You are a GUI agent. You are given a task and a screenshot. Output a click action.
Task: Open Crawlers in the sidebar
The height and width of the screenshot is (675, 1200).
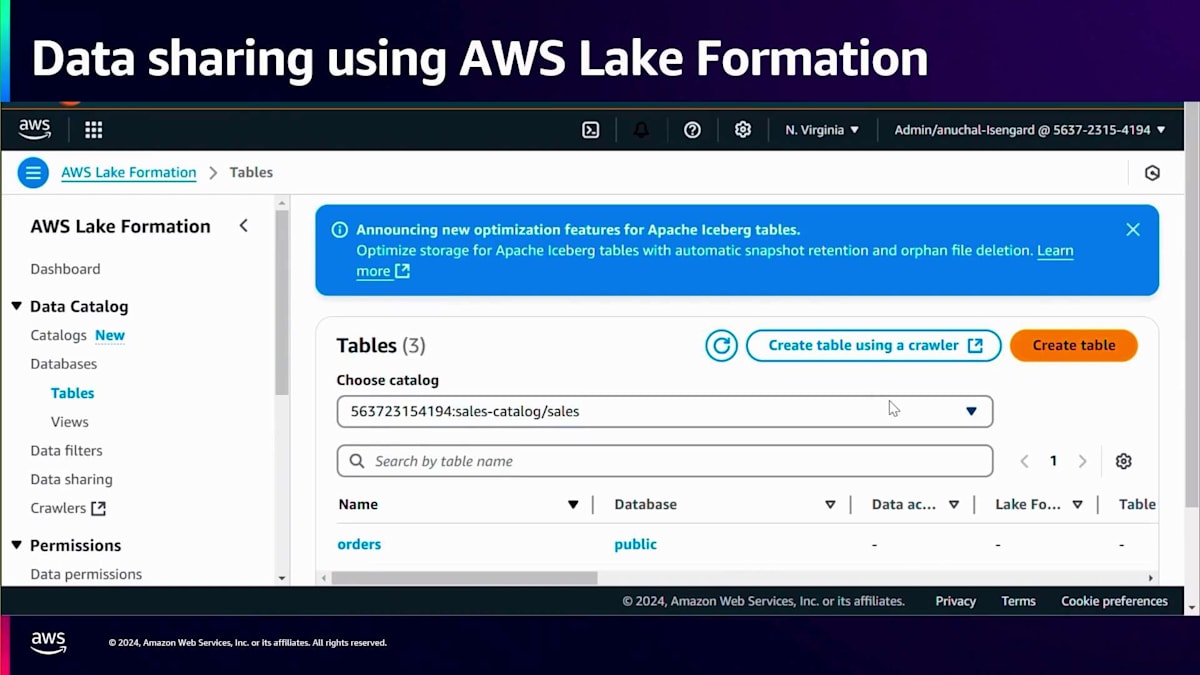coord(58,508)
